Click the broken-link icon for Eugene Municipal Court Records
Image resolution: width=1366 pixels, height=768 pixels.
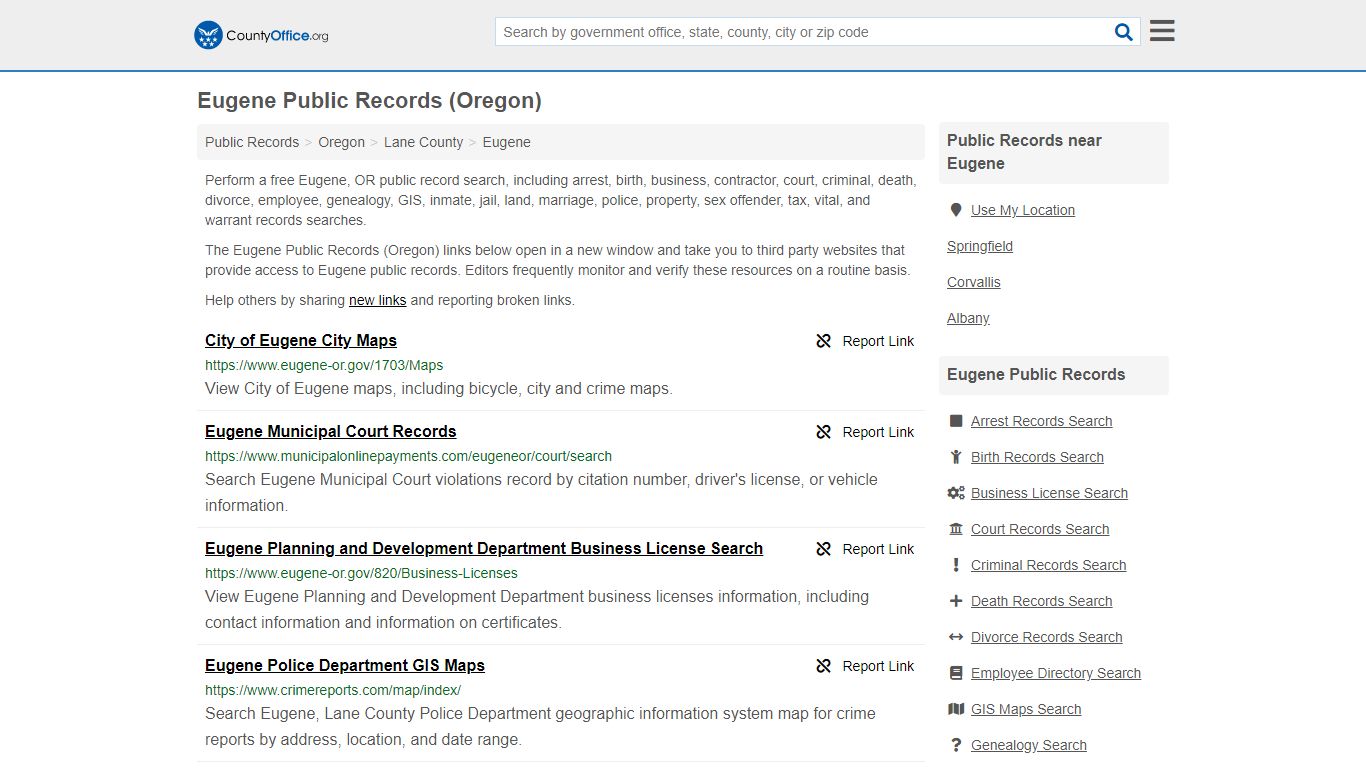pyautogui.click(x=824, y=432)
